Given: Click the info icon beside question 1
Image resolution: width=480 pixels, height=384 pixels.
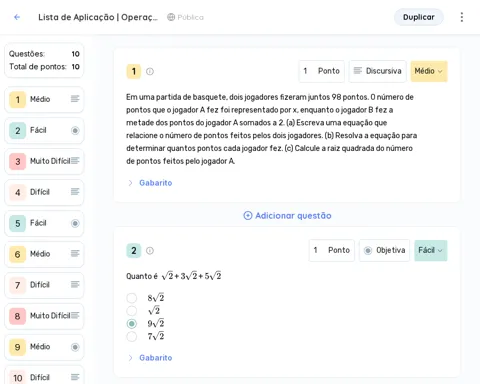Looking at the screenshot, I should [150, 71].
